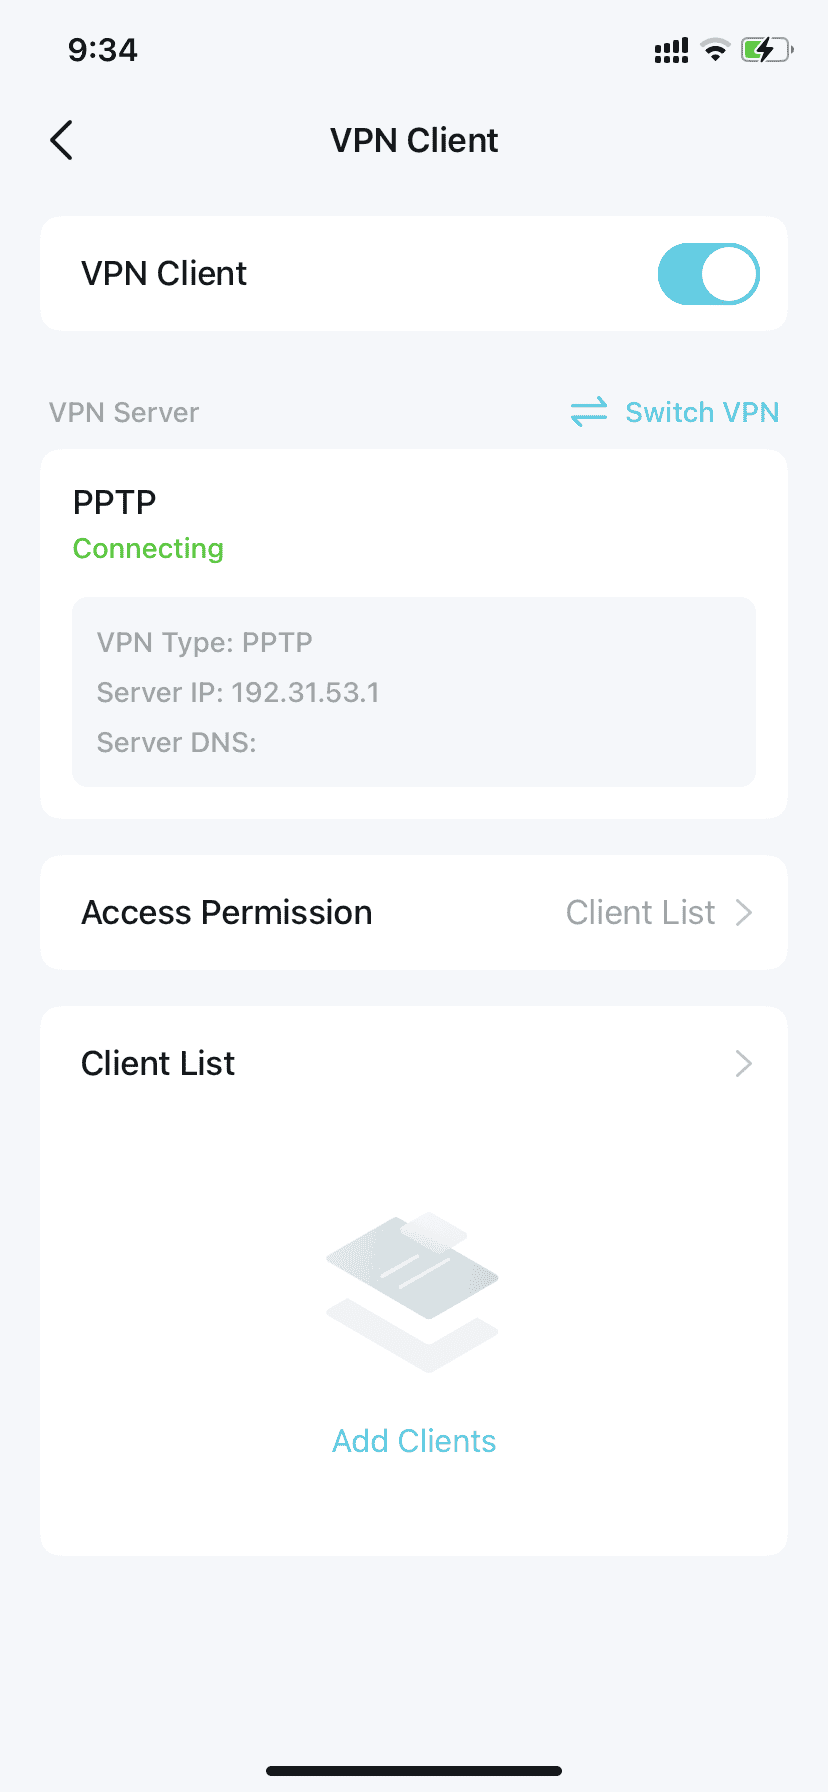Tap the home indicator bar
Screen dimensions: 828x1792
pyautogui.click(x=414, y=1771)
